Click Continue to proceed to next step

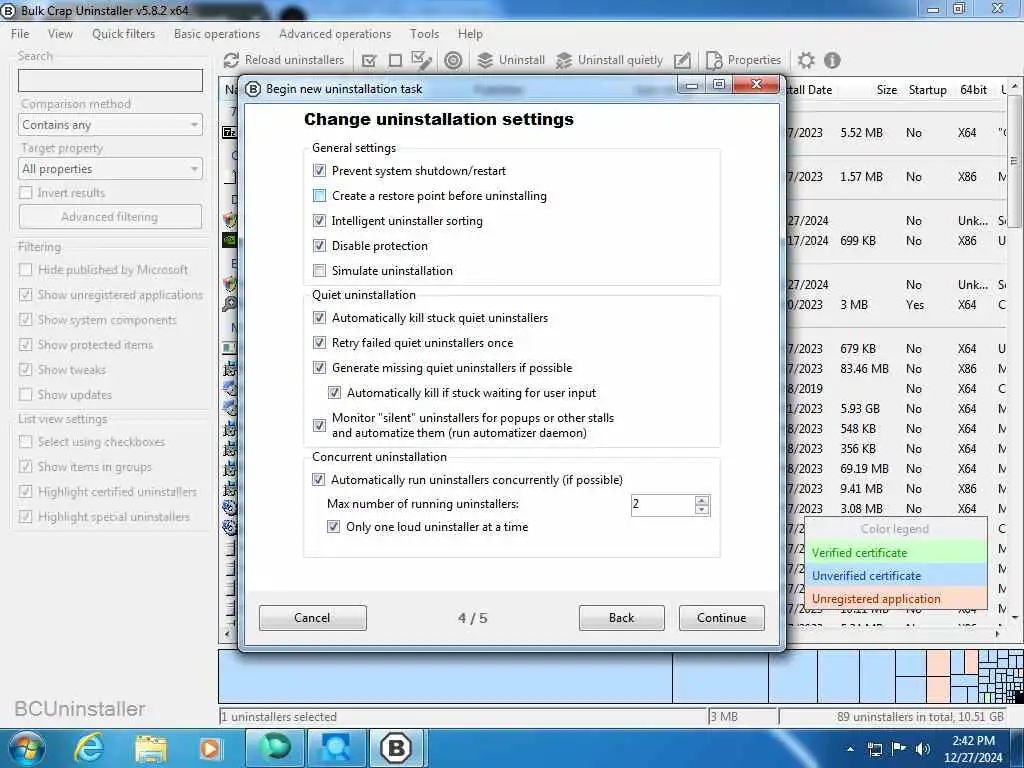(722, 618)
